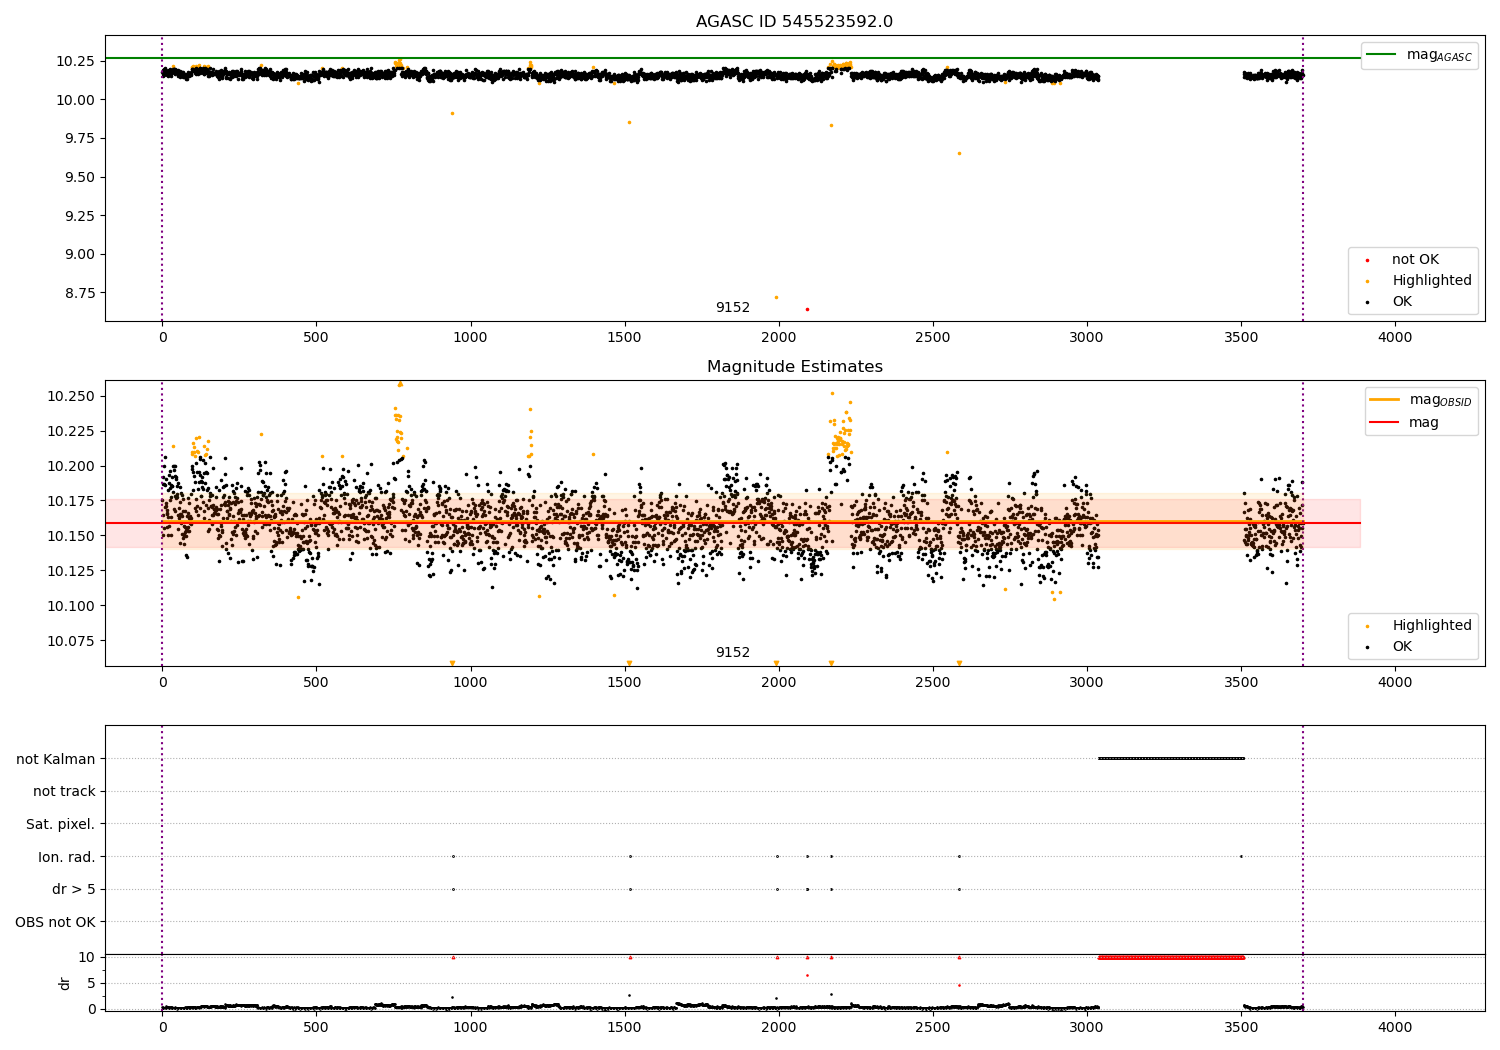
Task: Click the 1500 x-tick under Magnitude Estimates panel
Action: pyautogui.click(x=624, y=683)
